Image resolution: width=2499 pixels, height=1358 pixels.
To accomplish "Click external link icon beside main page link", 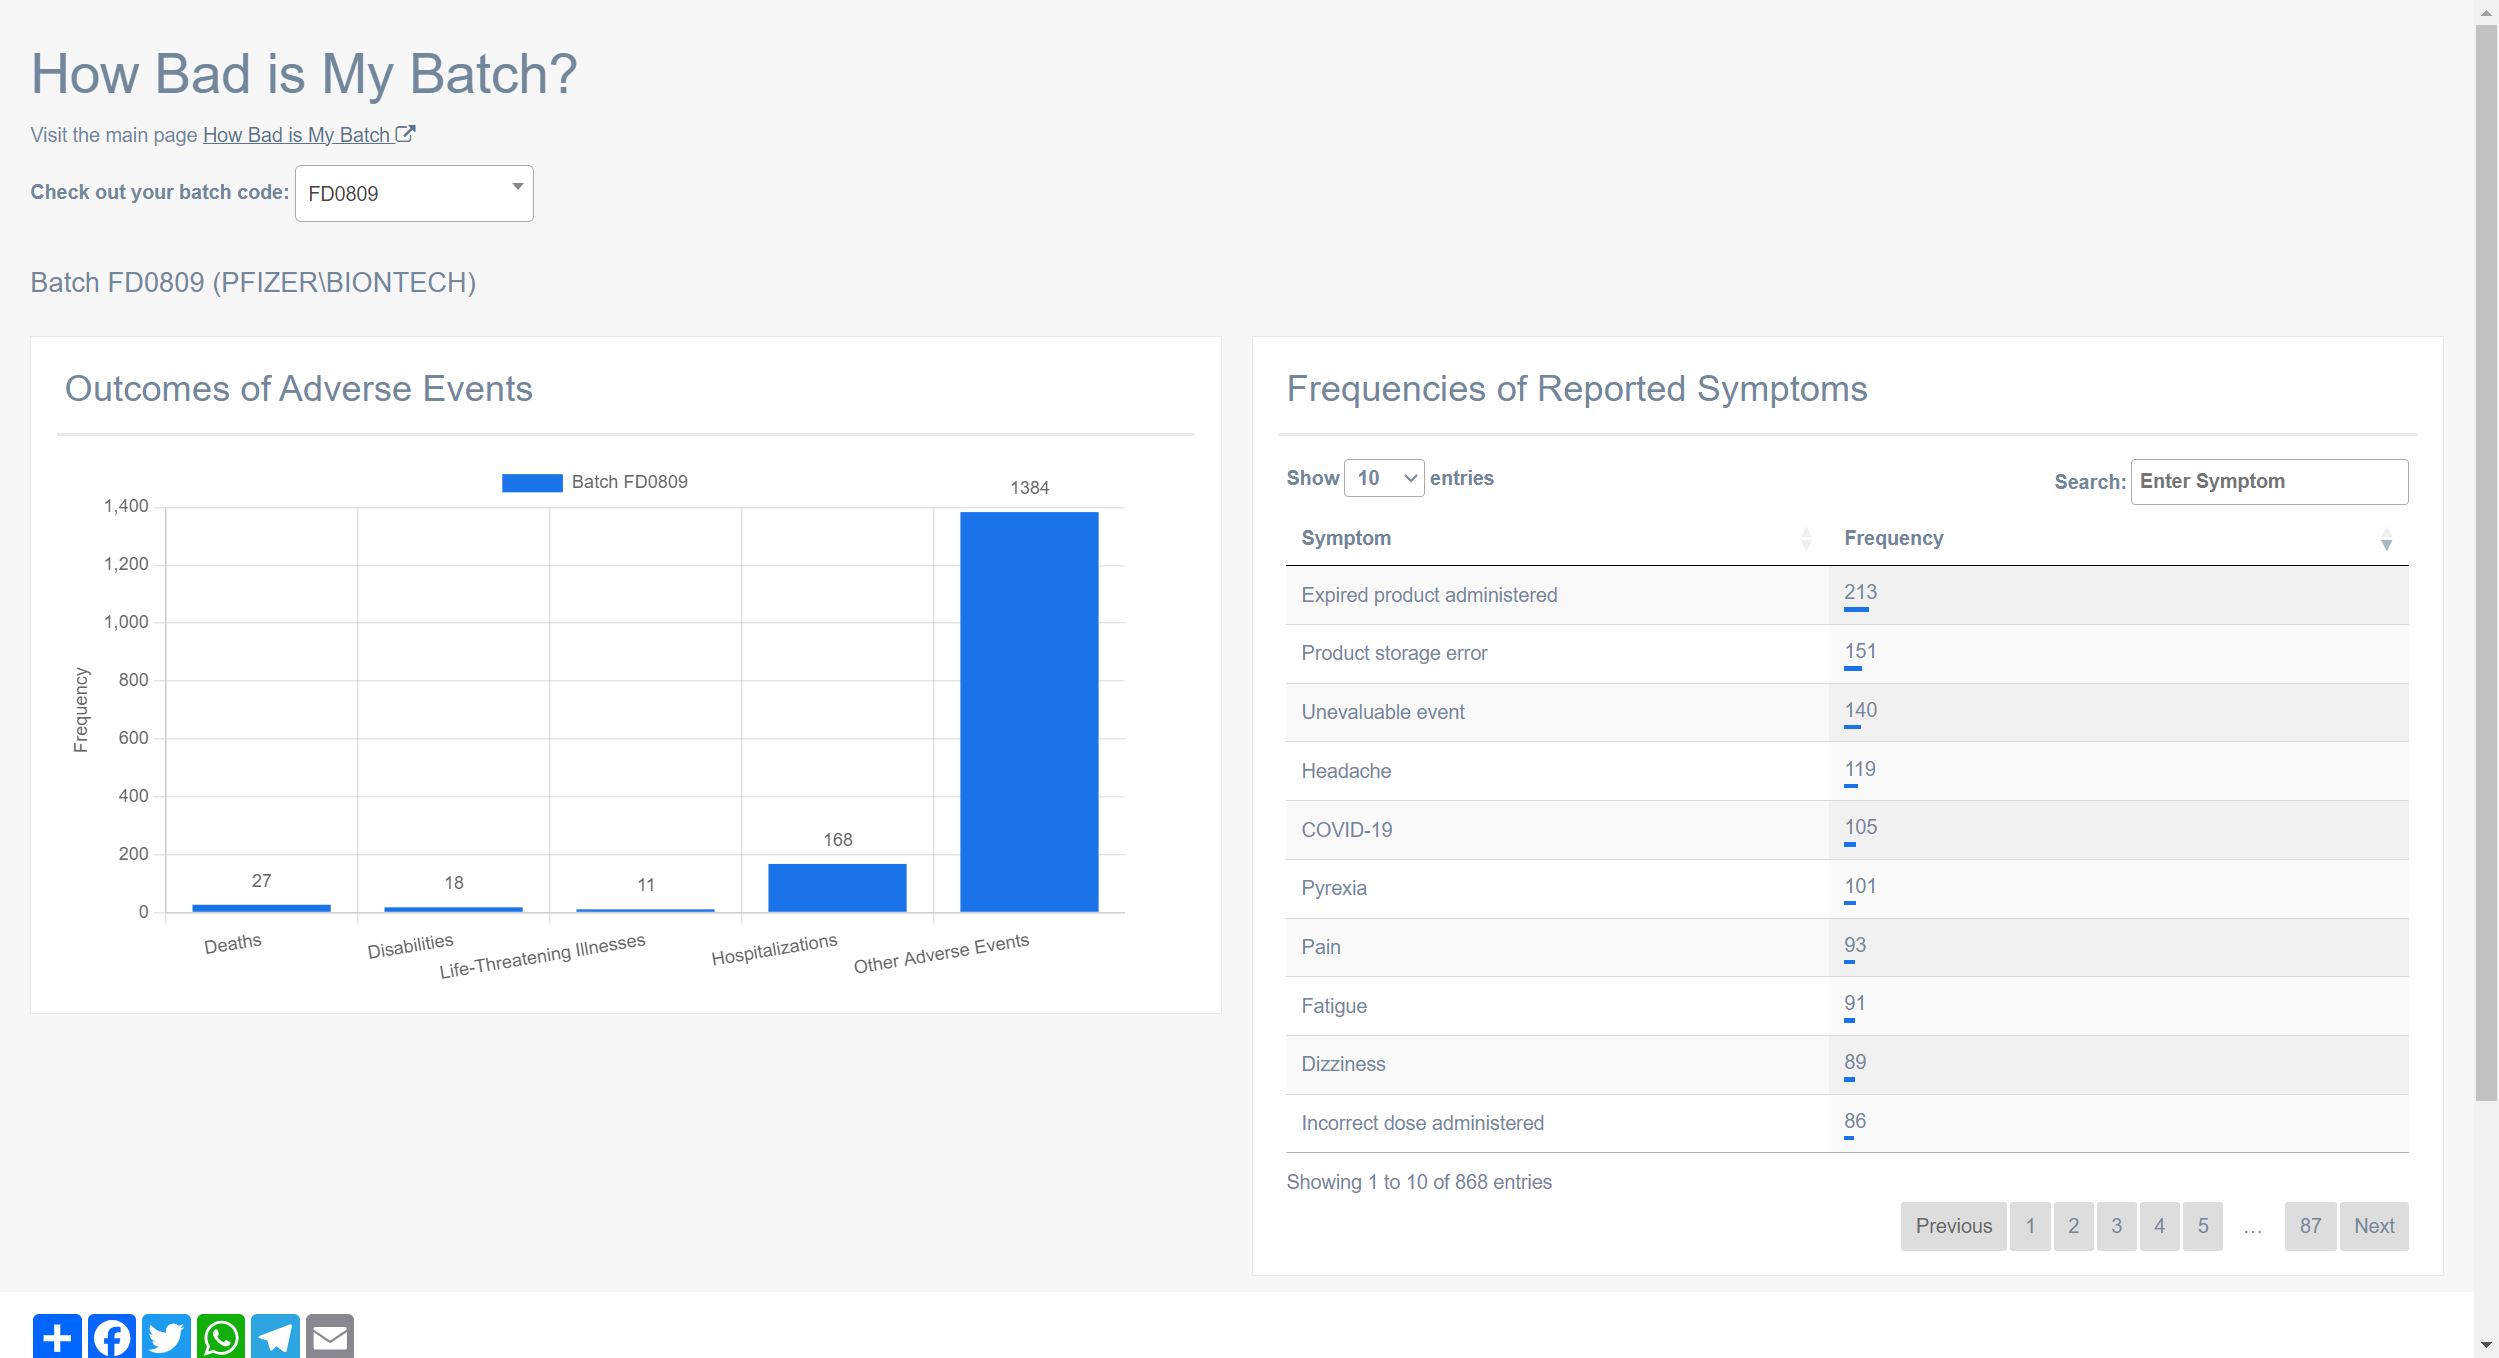I will [x=405, y=134].
